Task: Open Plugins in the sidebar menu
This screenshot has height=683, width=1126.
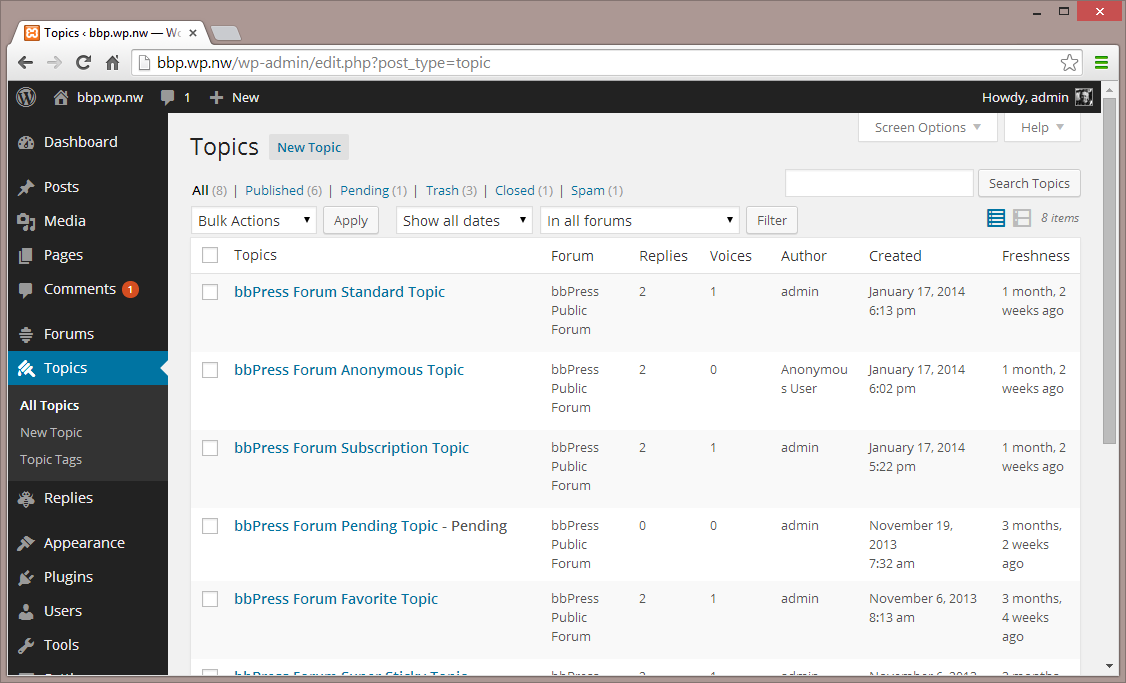Action: pyautogui.click(x=68, y=577)
